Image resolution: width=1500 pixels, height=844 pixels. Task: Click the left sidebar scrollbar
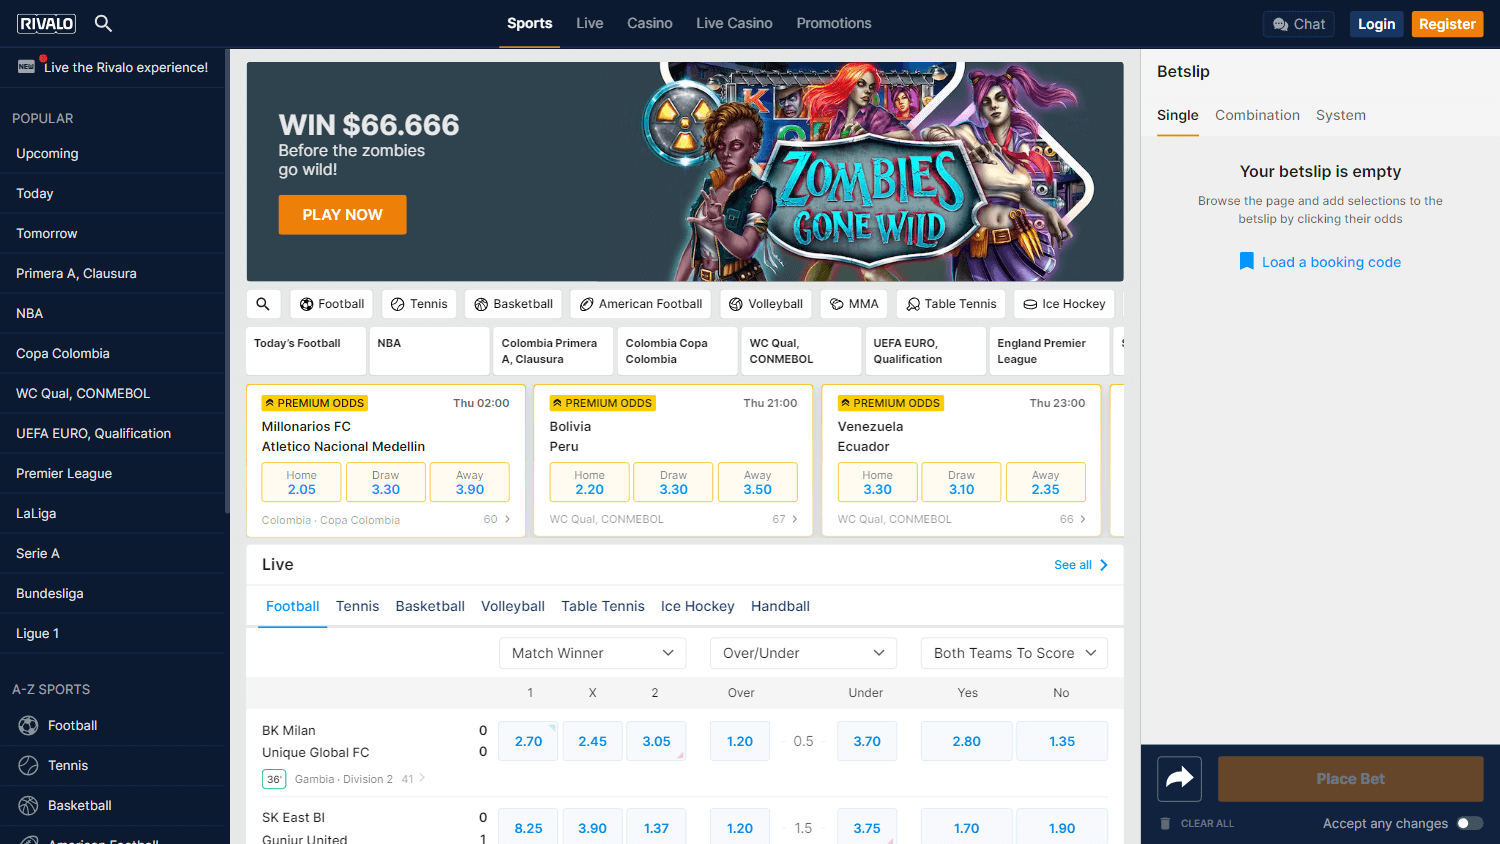click(228, 282)
